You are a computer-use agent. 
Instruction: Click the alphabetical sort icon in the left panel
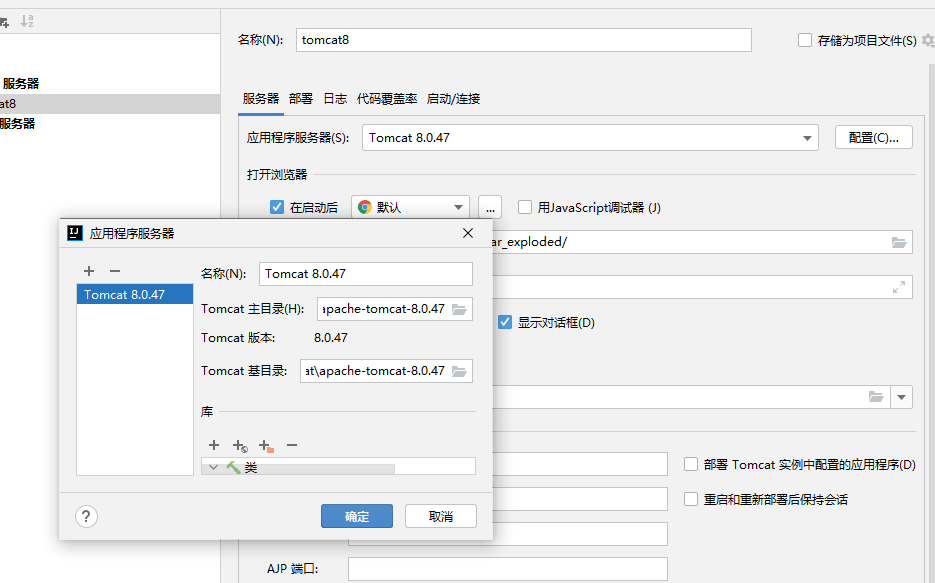coord(27,21)
